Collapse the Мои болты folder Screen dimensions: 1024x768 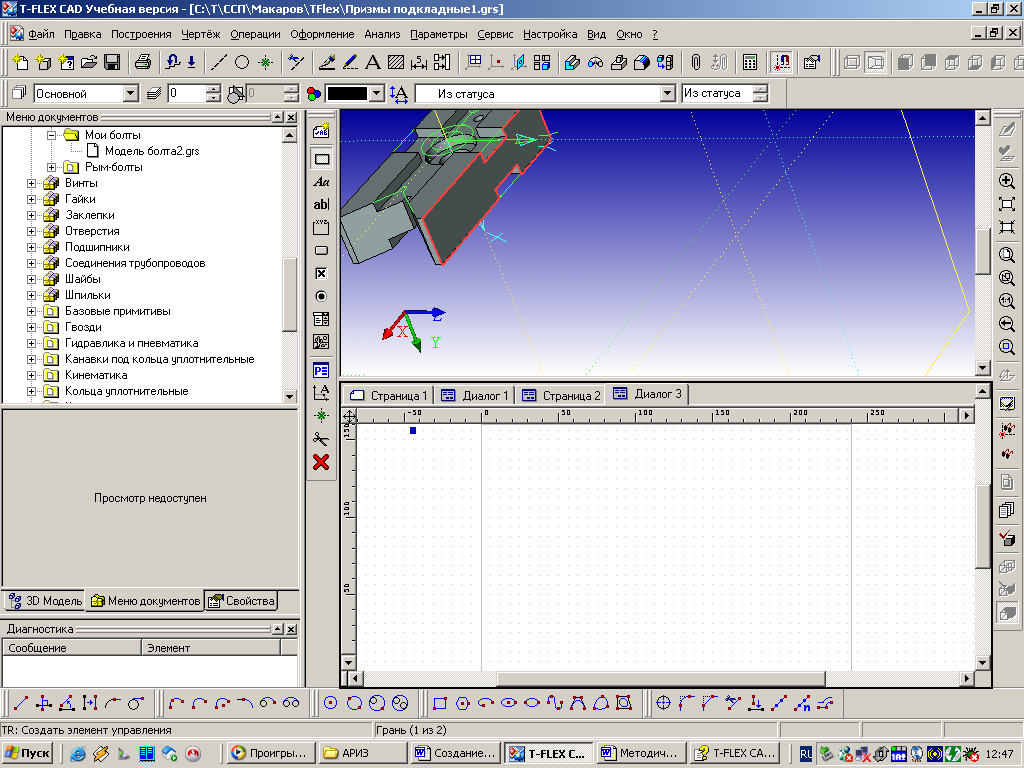(51, 135)
